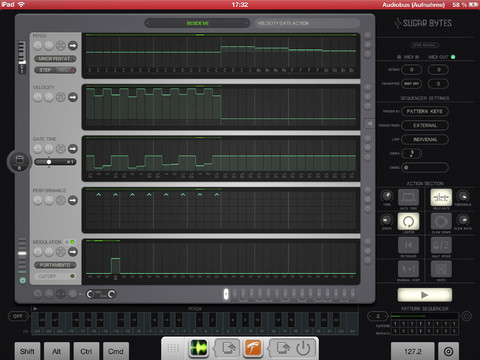Change the Tempo note value selector
The image size is (480, 360).
pyautogui.click(x=412, y=153)
